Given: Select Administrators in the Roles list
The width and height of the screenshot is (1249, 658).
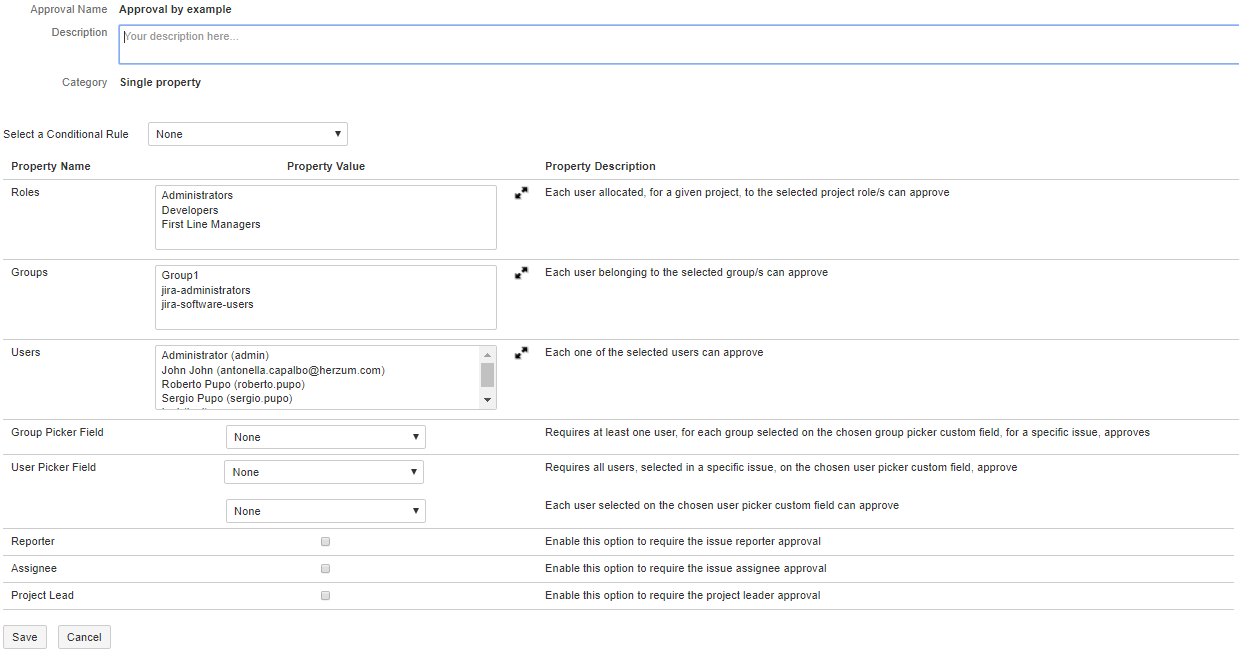Looking at the screenshot, I should tap(197, 196).
